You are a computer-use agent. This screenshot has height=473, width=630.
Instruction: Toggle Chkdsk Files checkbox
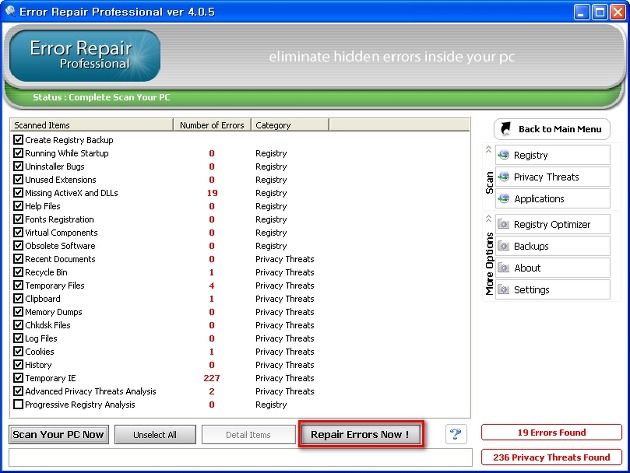point(18,325)
